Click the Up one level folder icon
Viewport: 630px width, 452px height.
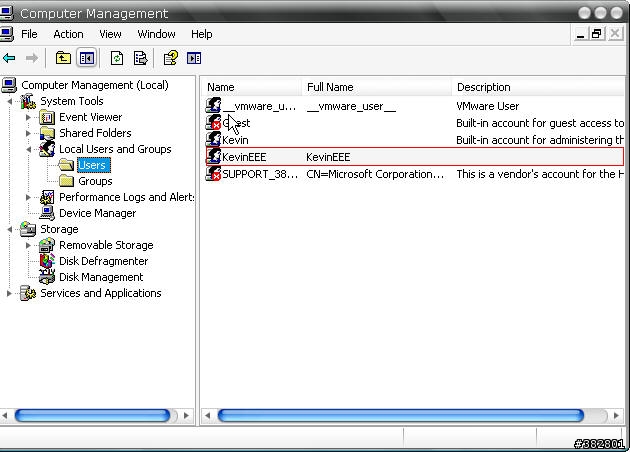(x=63, y=58)
